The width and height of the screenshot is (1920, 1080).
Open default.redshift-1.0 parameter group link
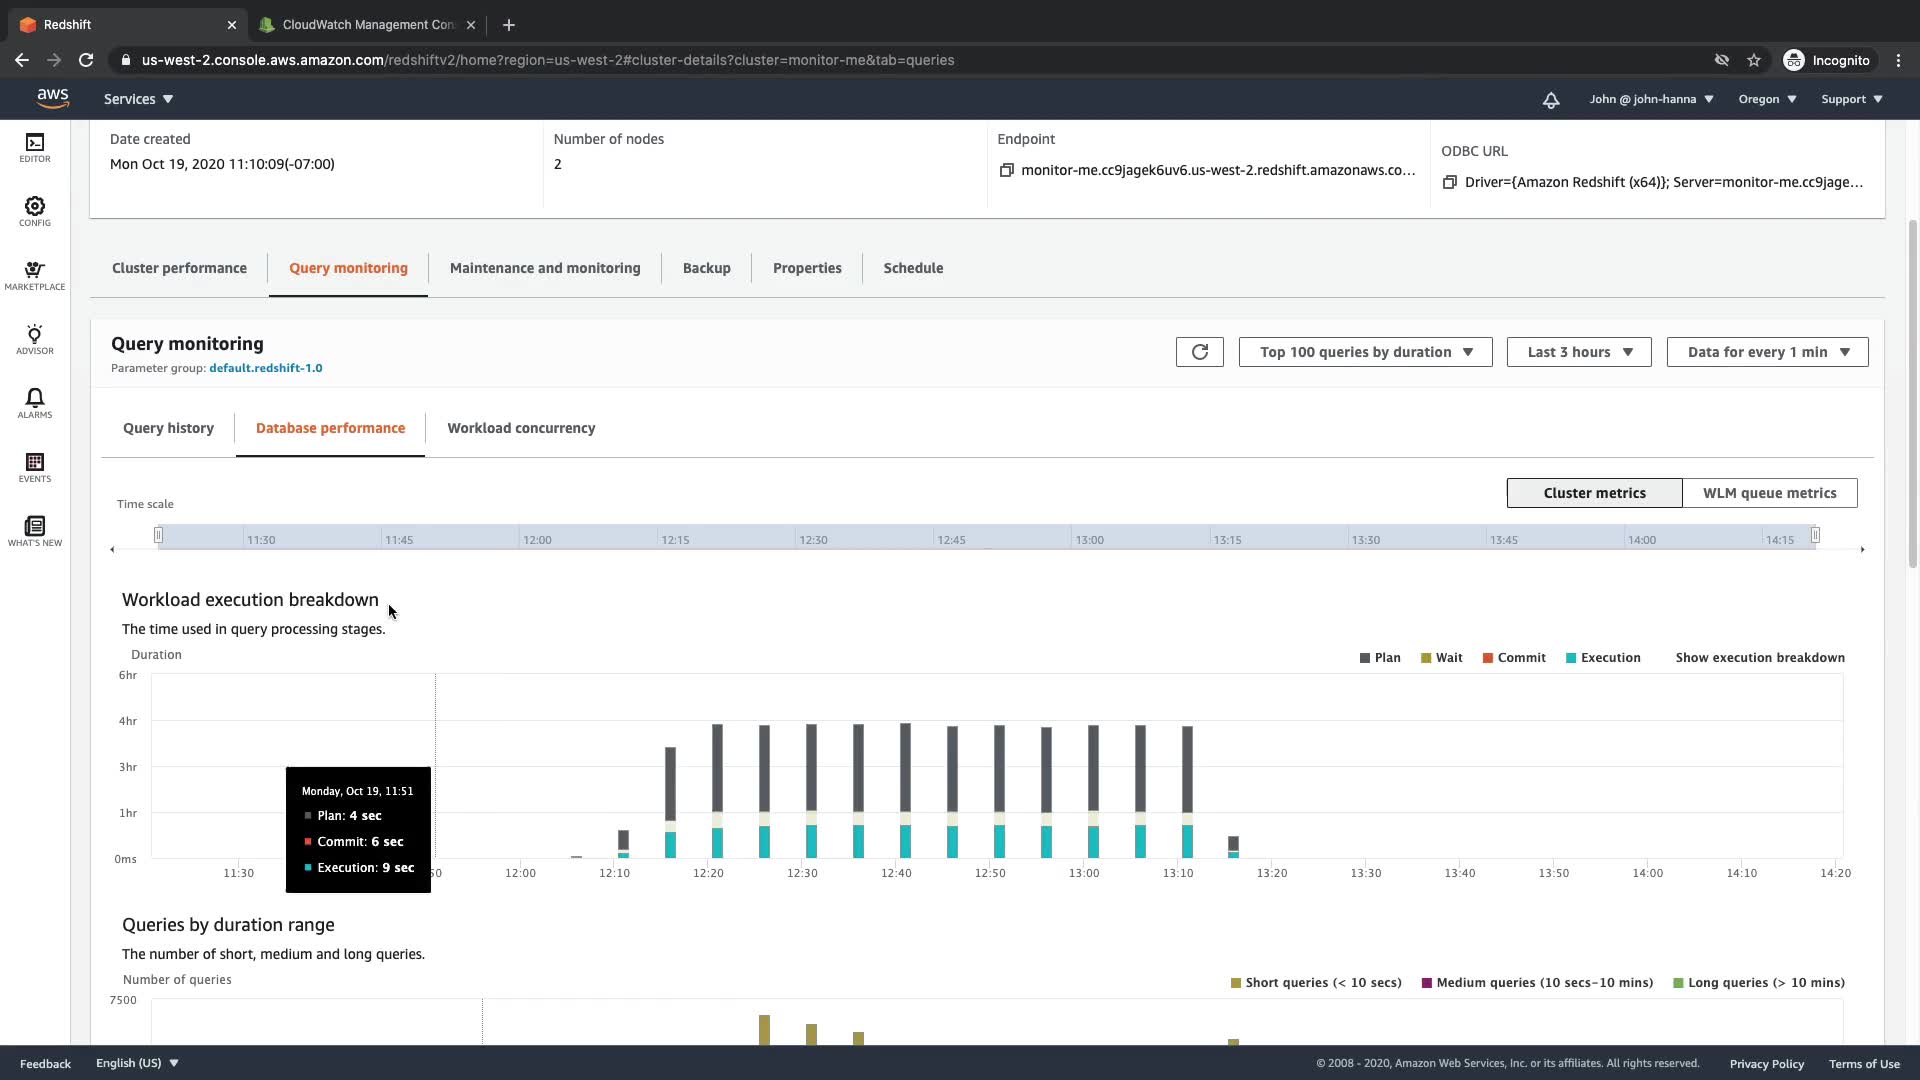pos(265,368)
